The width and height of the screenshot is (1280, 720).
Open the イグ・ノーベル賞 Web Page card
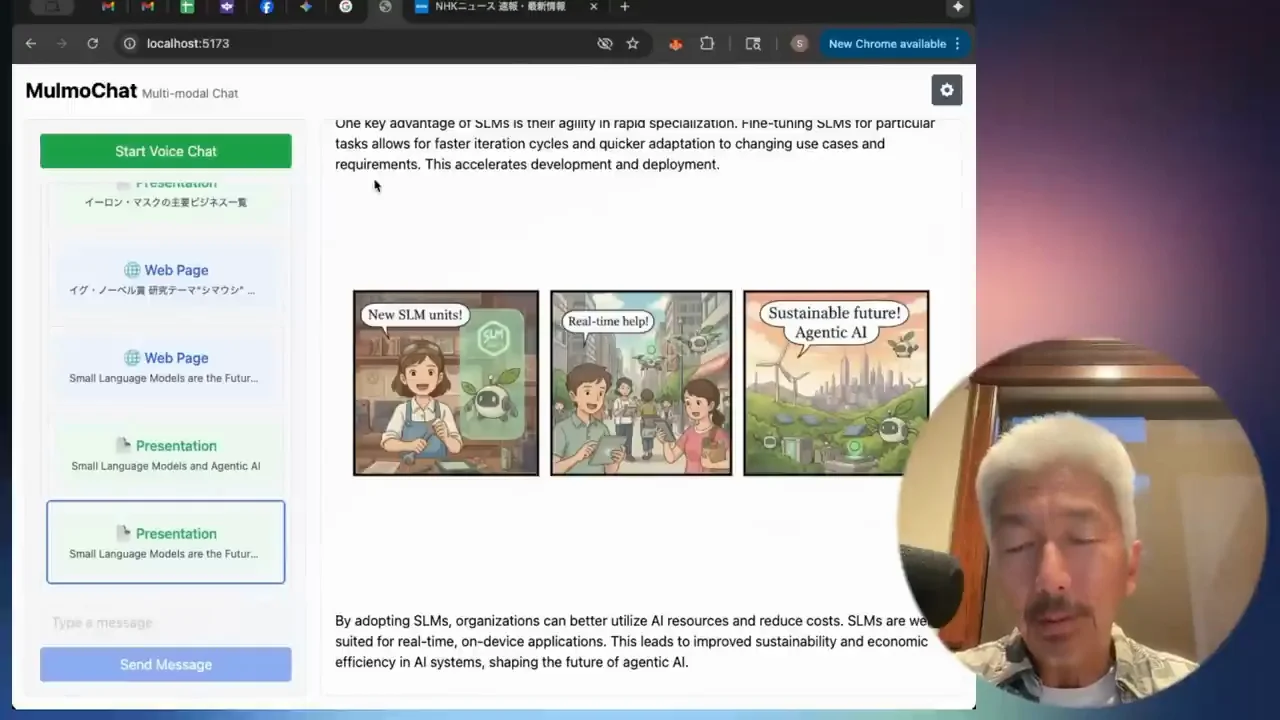coord(166,279)
